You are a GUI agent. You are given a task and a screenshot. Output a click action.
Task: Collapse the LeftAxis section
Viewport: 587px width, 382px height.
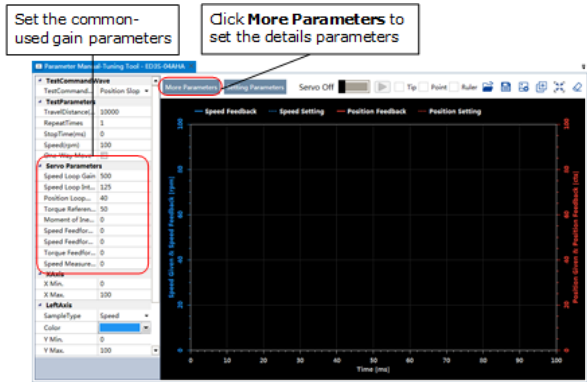tap(40, 305)
